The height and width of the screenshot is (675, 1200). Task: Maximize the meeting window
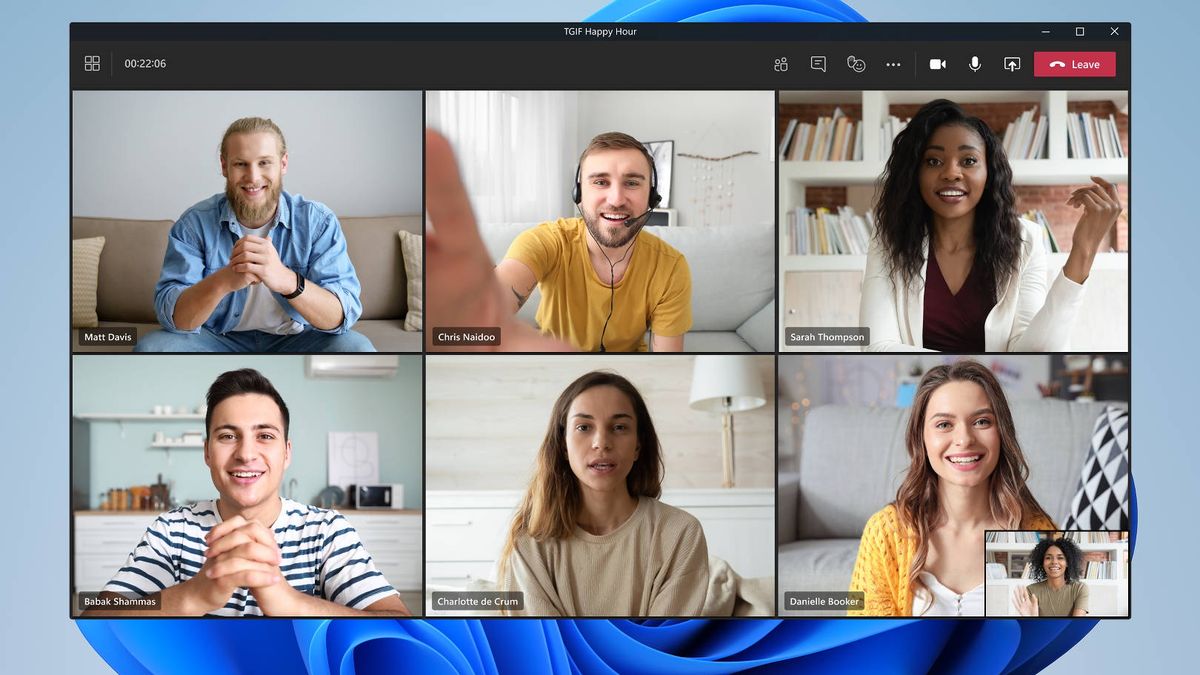[1080, 32]
